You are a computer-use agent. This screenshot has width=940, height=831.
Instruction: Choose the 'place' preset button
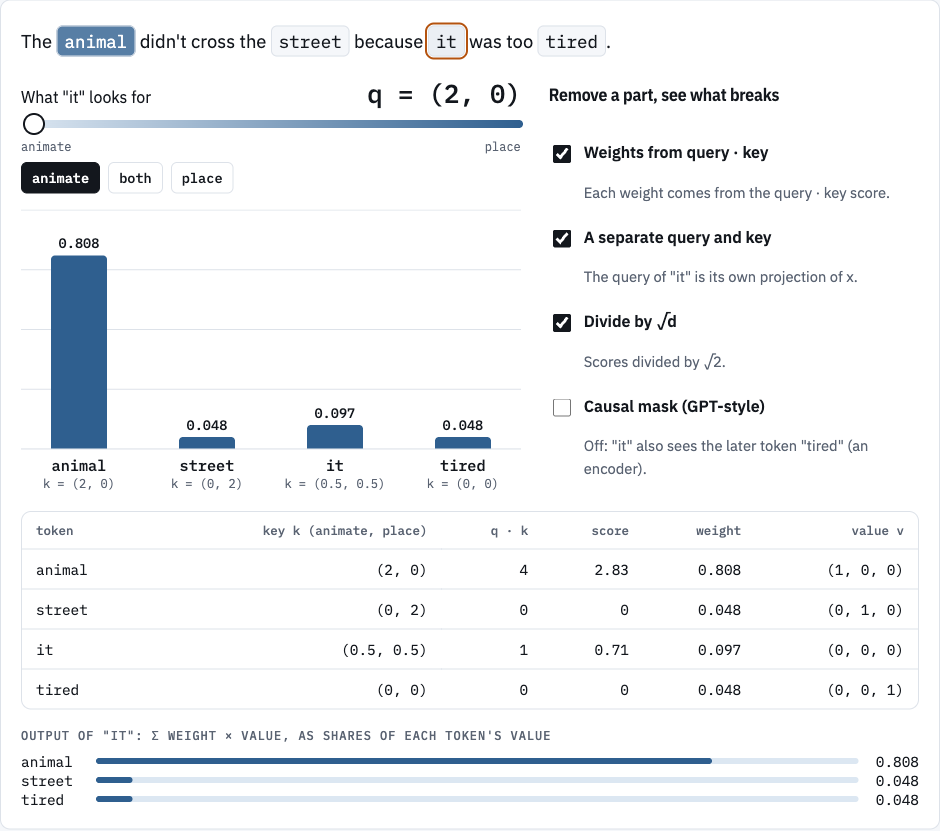[x=202, y=178]
